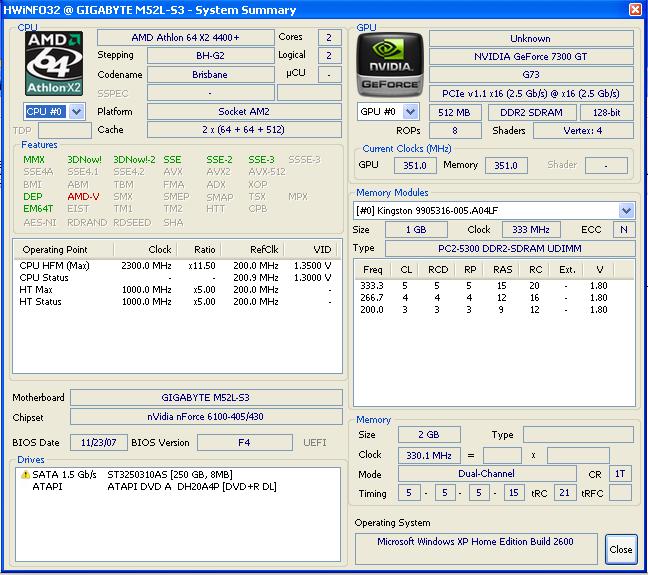Click the command rate 1T field
The image size is (648, 575).
[x=620, y=474]
